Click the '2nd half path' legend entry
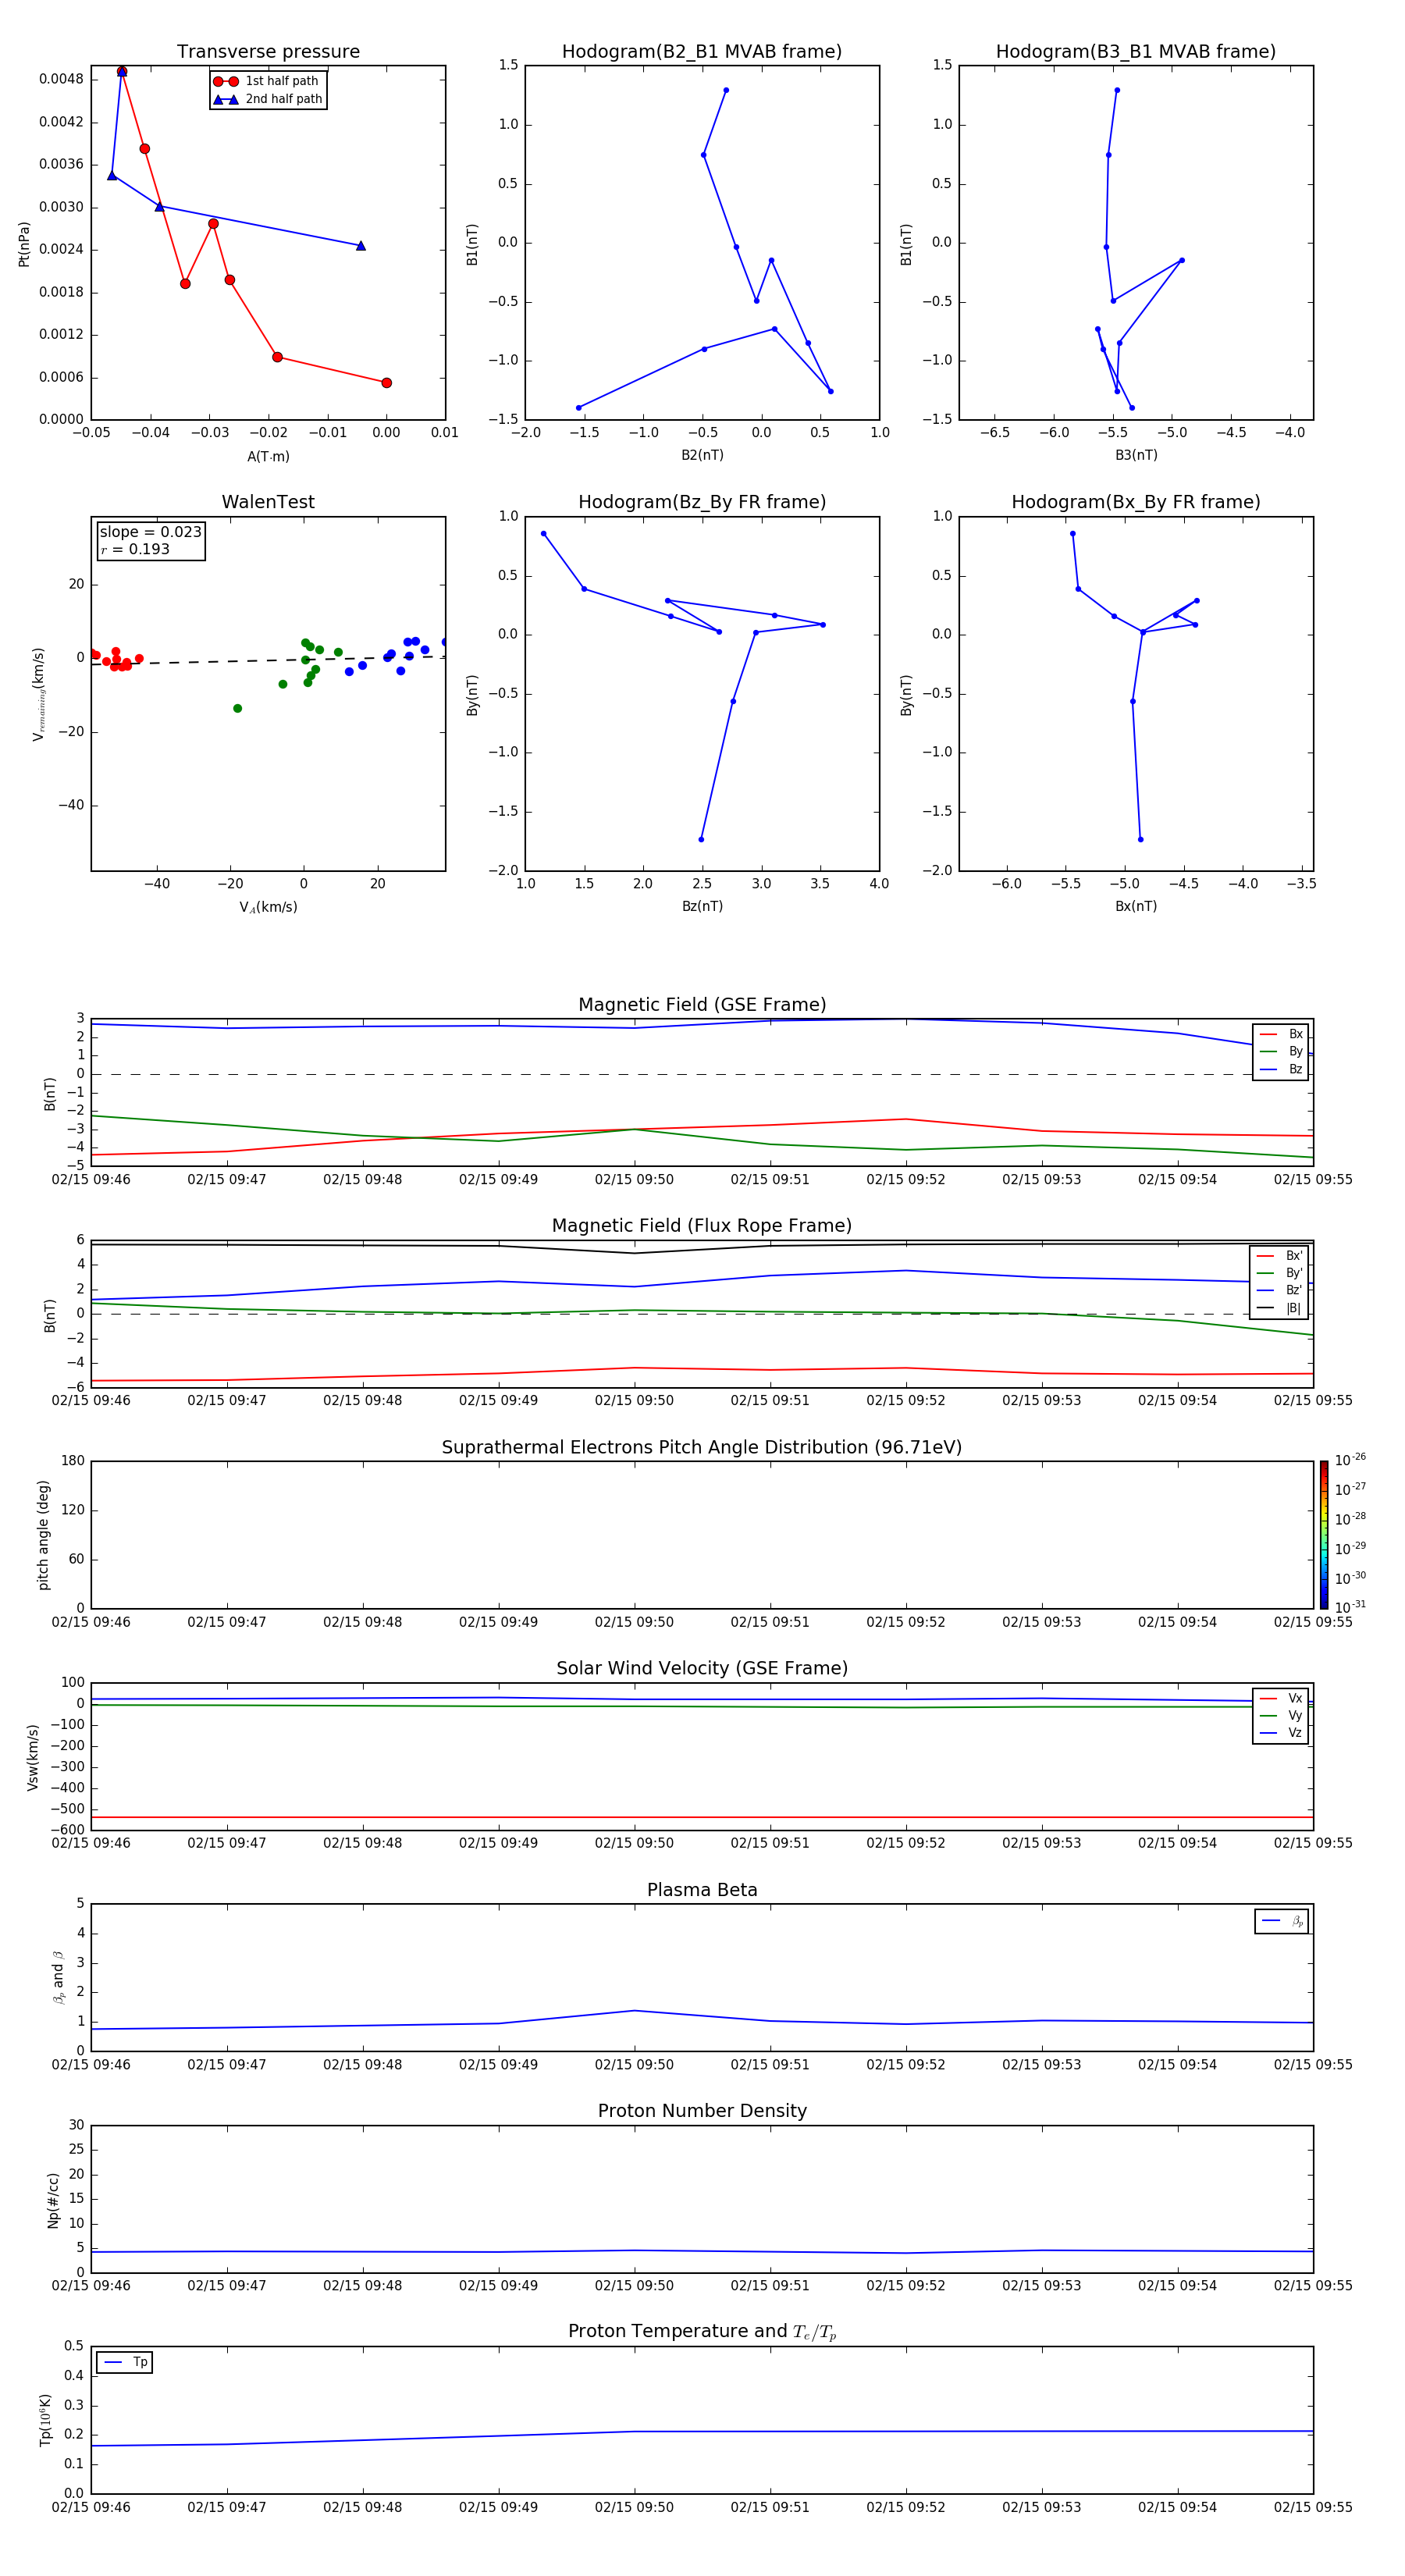This screenshot has width=1405, height=2576. 268,99
